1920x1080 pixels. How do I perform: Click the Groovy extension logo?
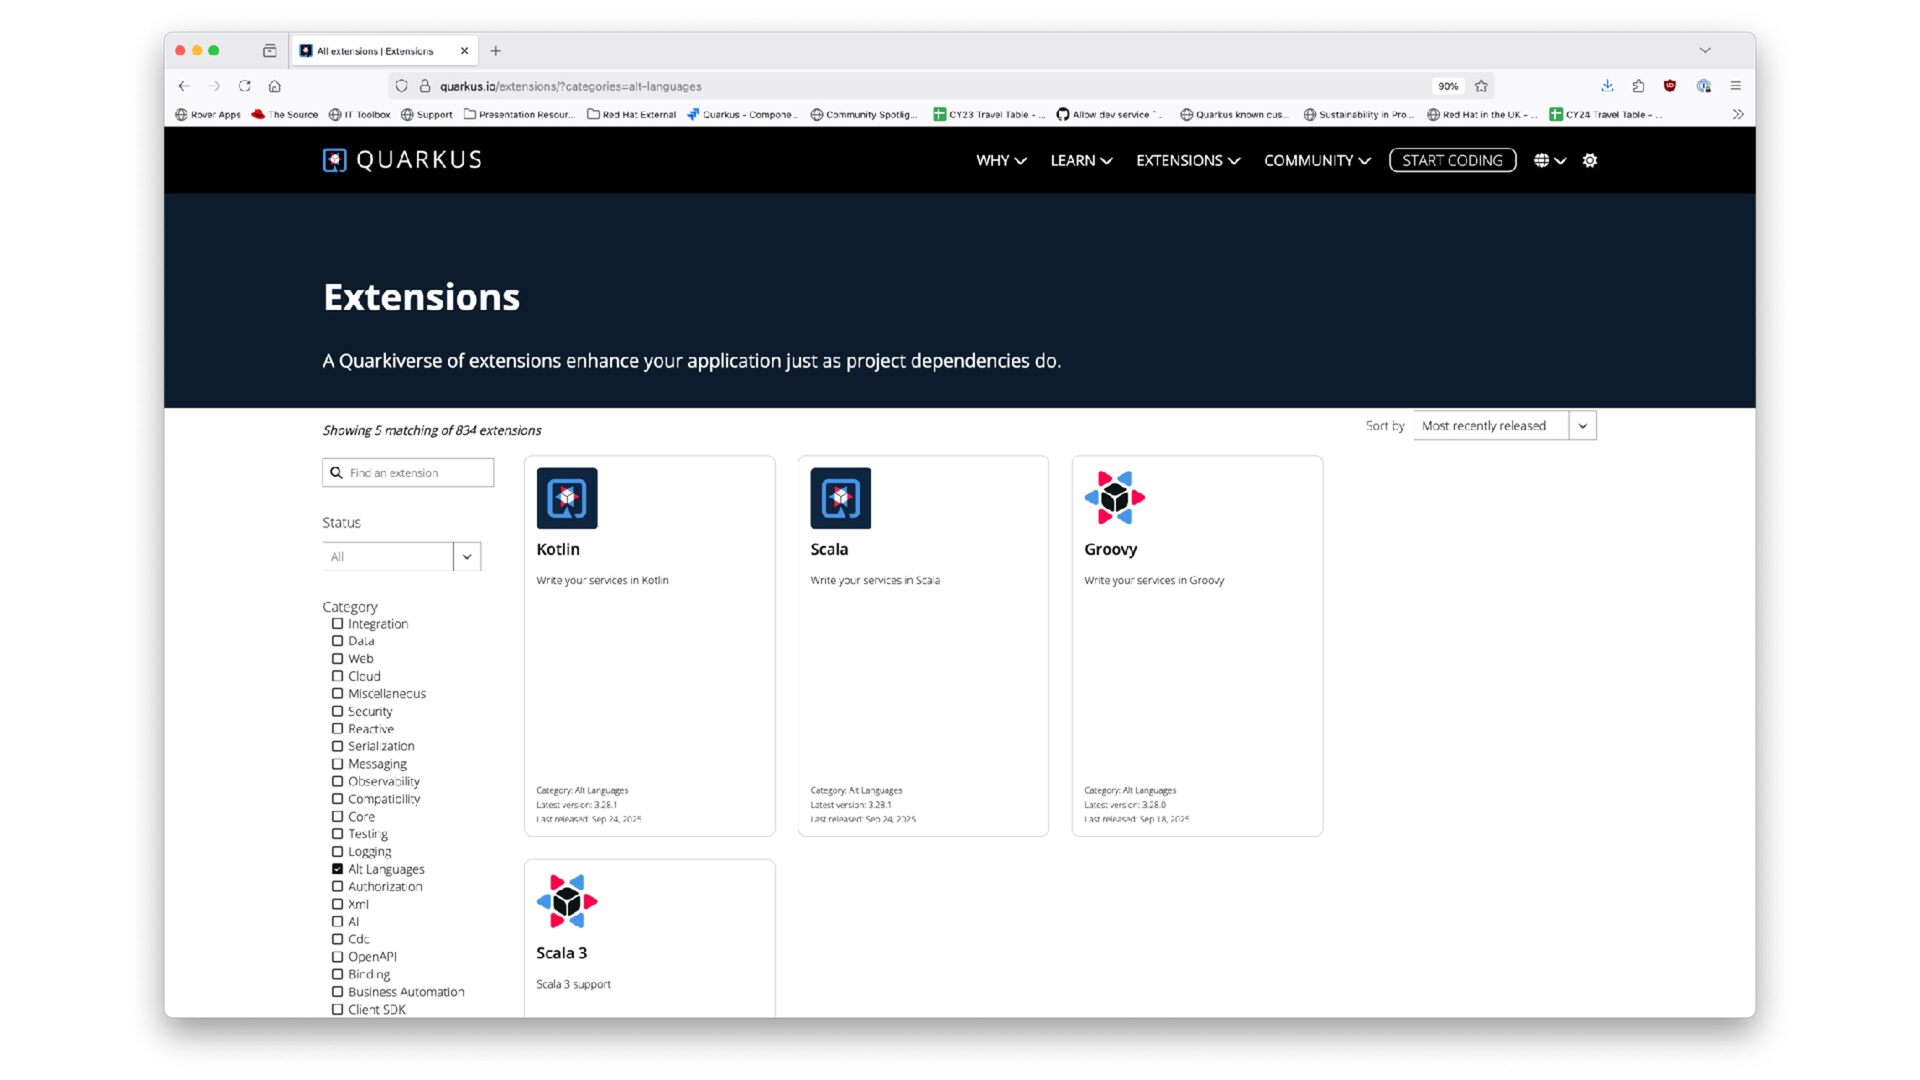tap(1114, 498)
